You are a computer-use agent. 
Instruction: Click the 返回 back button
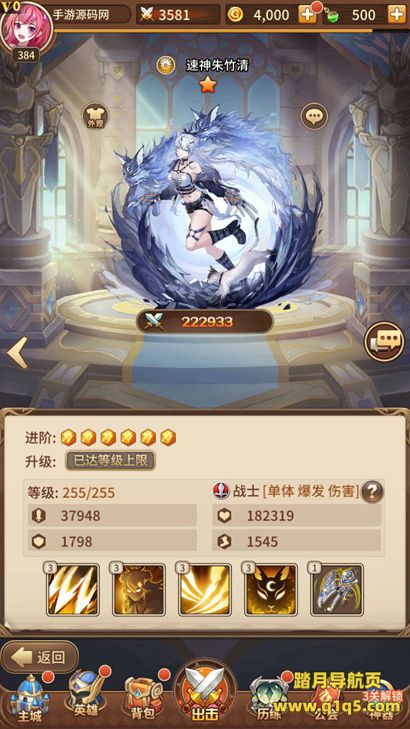pos(40,657)
